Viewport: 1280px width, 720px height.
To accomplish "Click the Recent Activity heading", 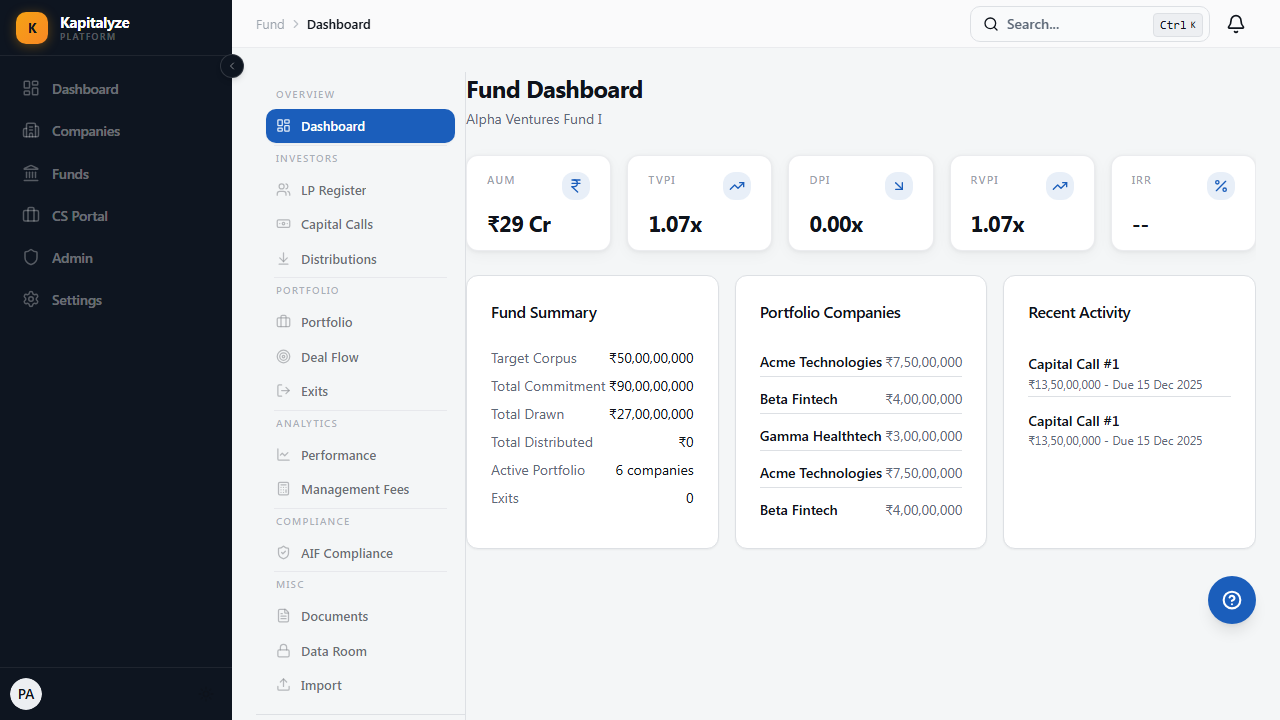I will [1079, 313].
